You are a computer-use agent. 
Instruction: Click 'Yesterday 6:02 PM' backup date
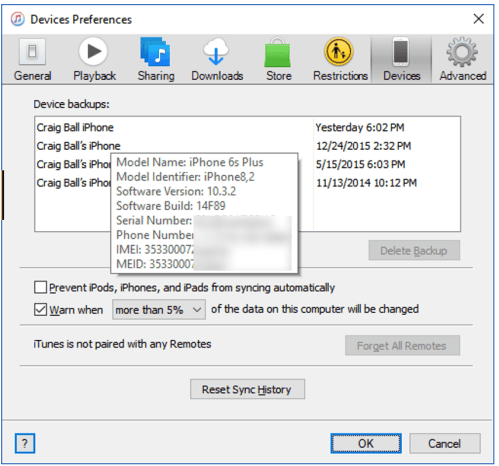(360, 127)
